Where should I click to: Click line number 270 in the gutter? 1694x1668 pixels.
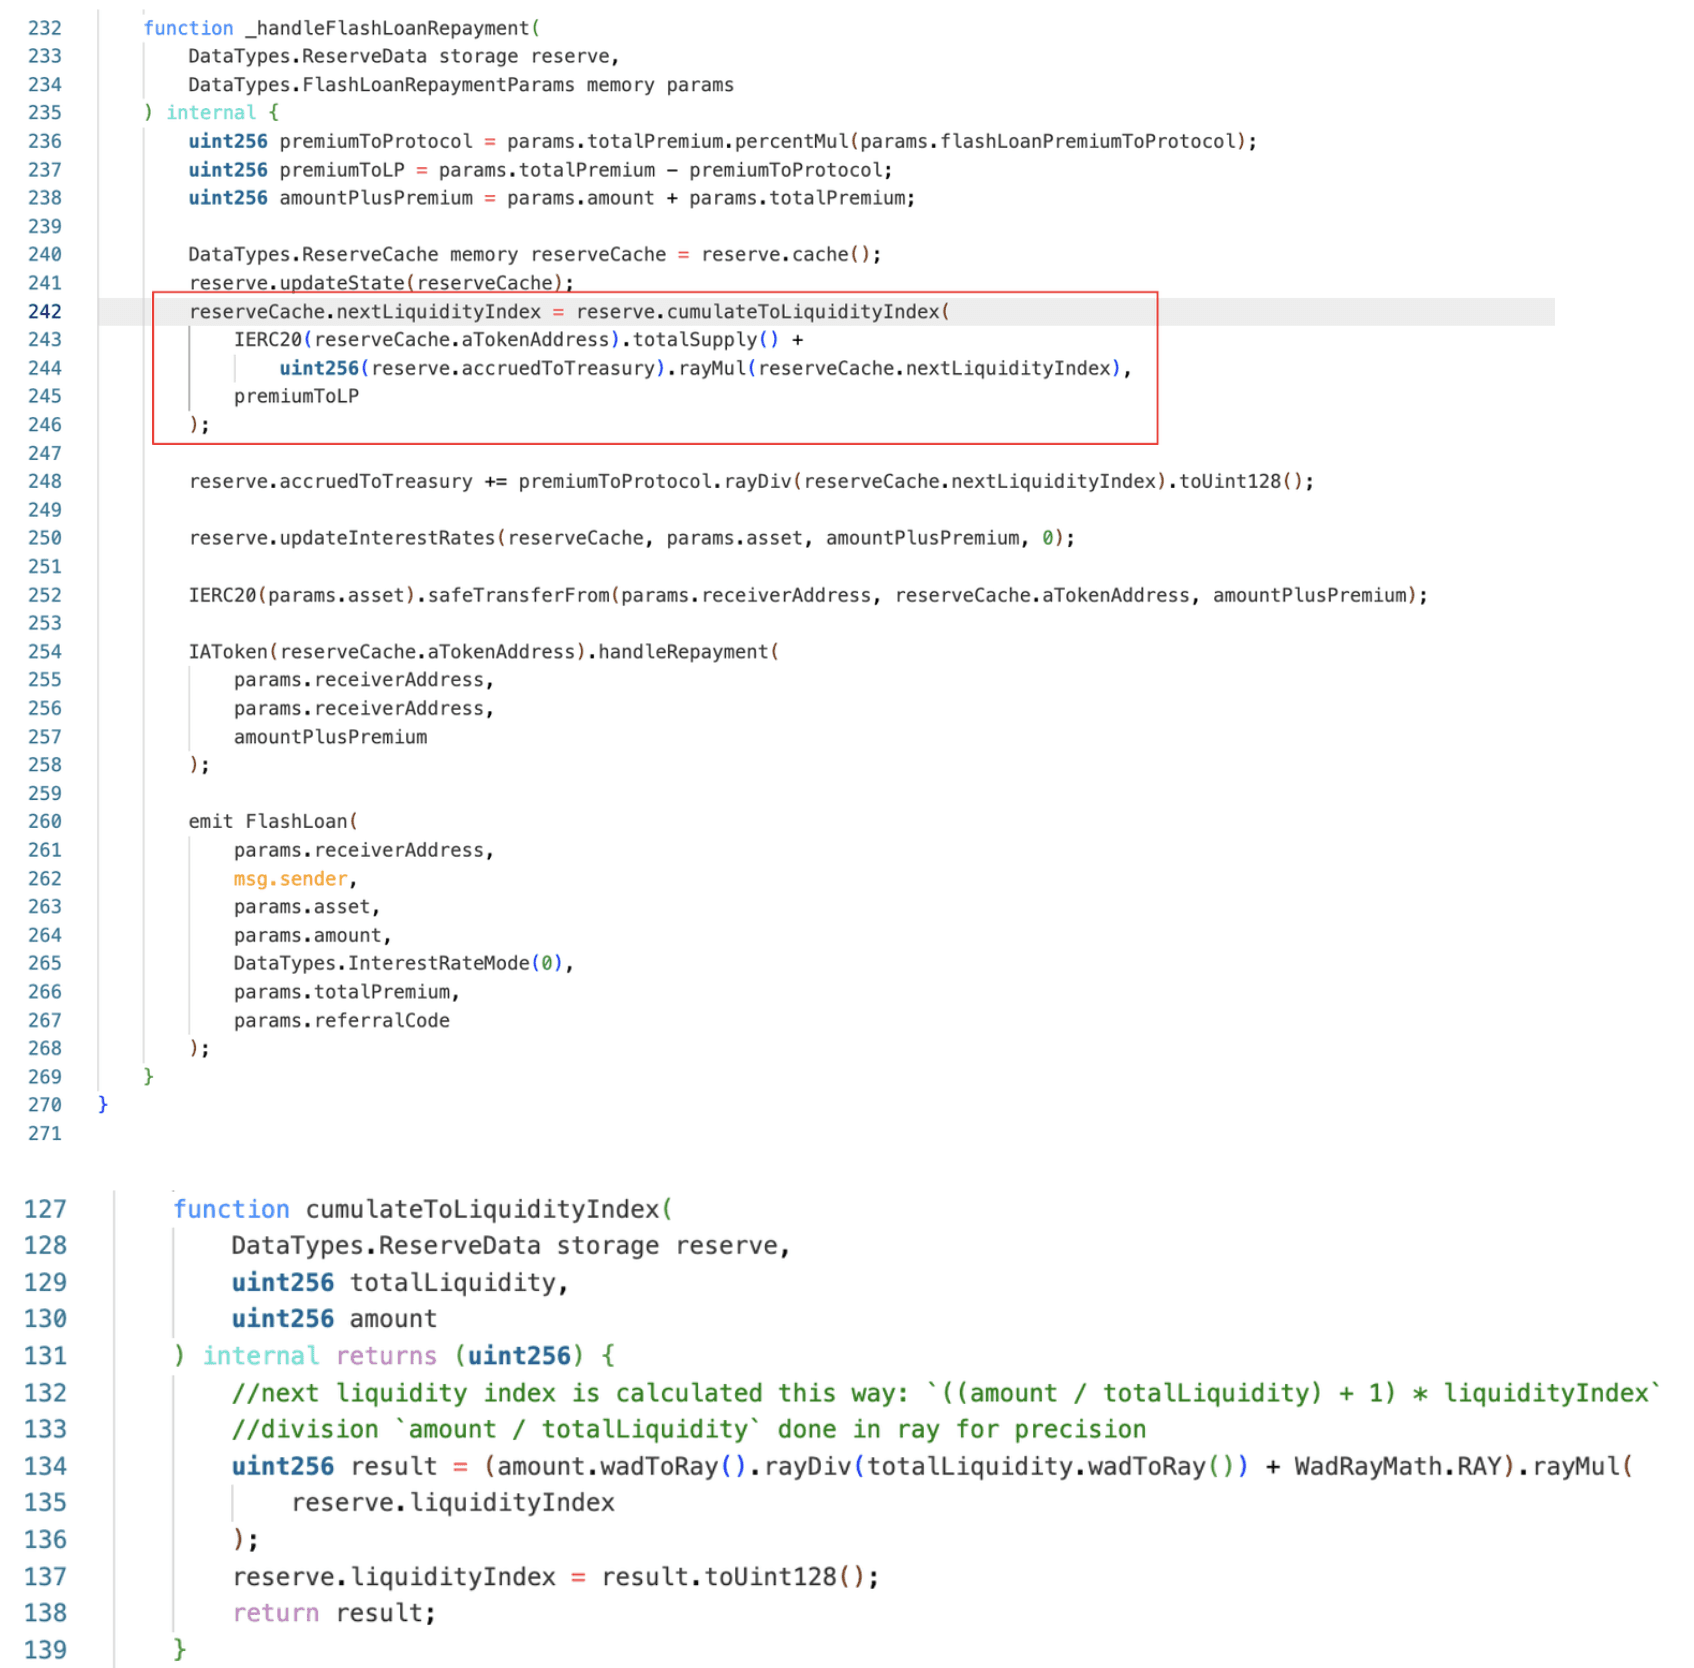(x=45, y=1105)
